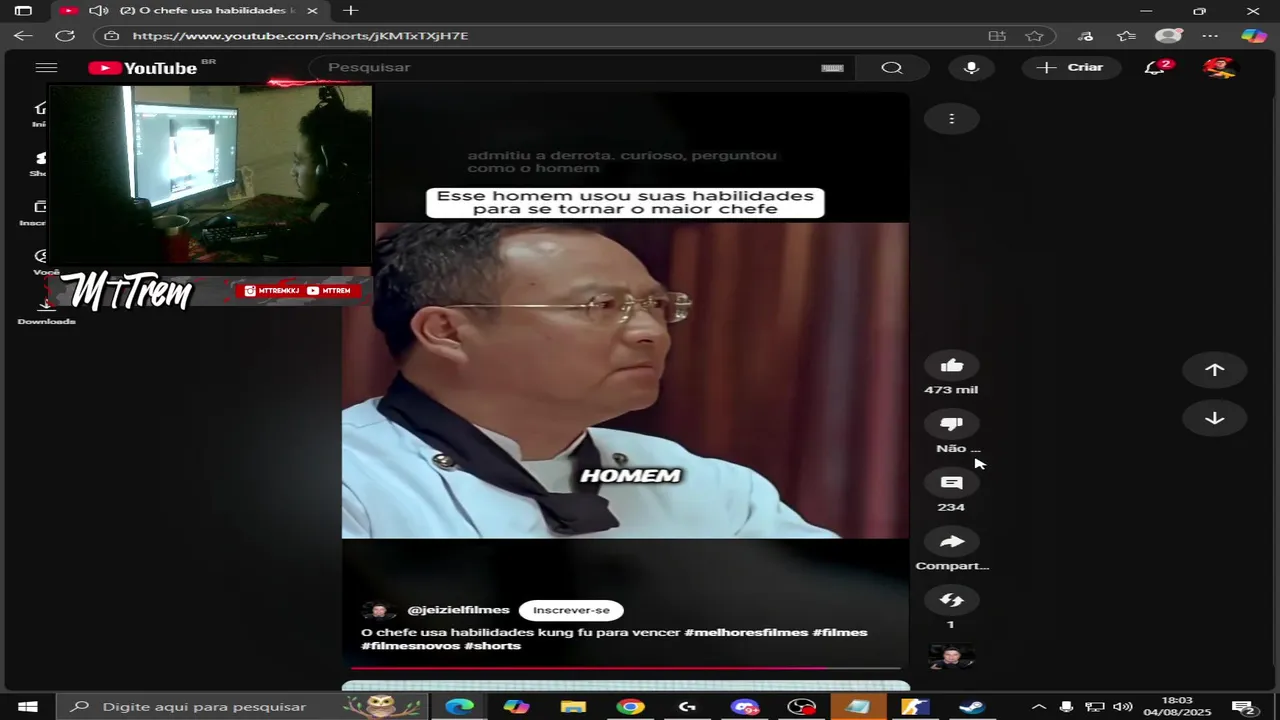Pause the Short by clicking the video
The width and height of the screenshot is (1280, 720).
pyautogui.click(x=626, y=380)
